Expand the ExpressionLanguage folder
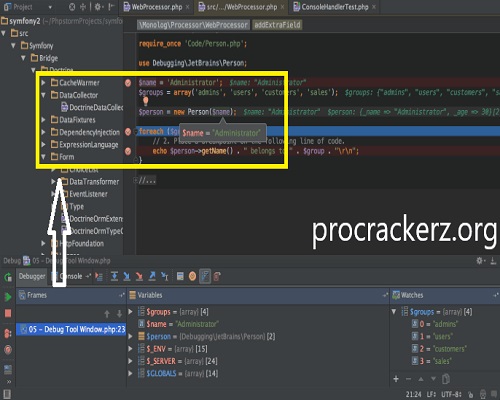 [x=43, y=144]
